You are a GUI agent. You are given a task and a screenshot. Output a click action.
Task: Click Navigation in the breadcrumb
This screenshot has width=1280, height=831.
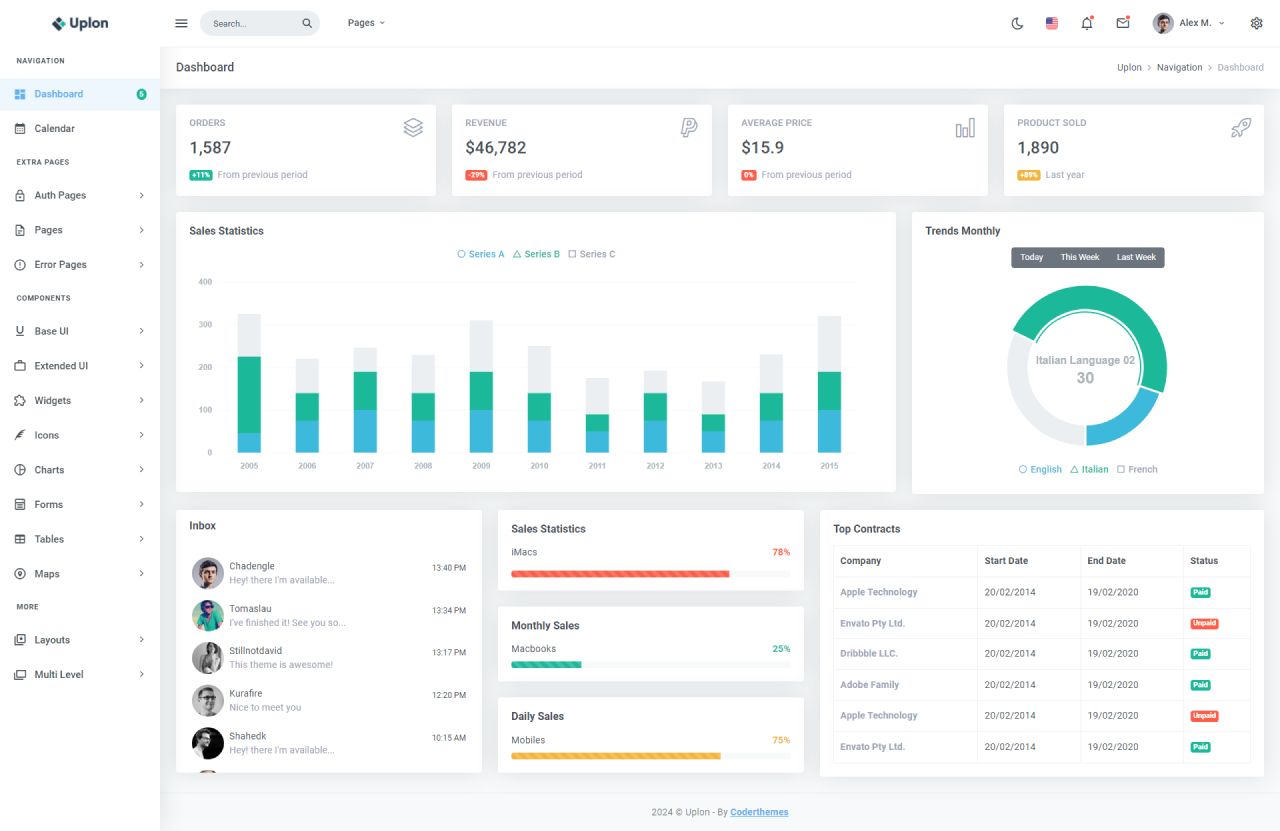1180,68
